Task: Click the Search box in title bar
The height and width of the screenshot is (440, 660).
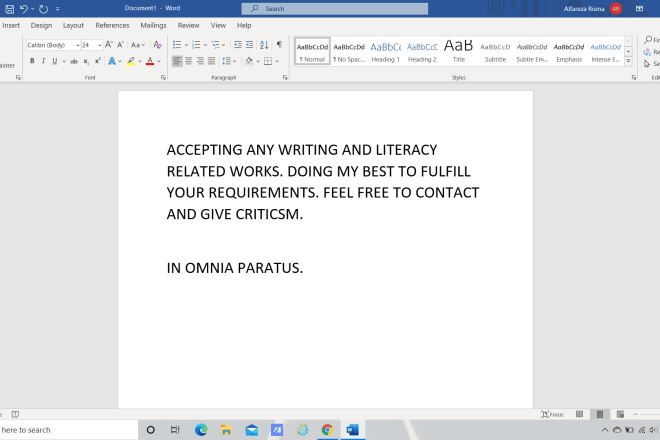Action: point(335,8)
